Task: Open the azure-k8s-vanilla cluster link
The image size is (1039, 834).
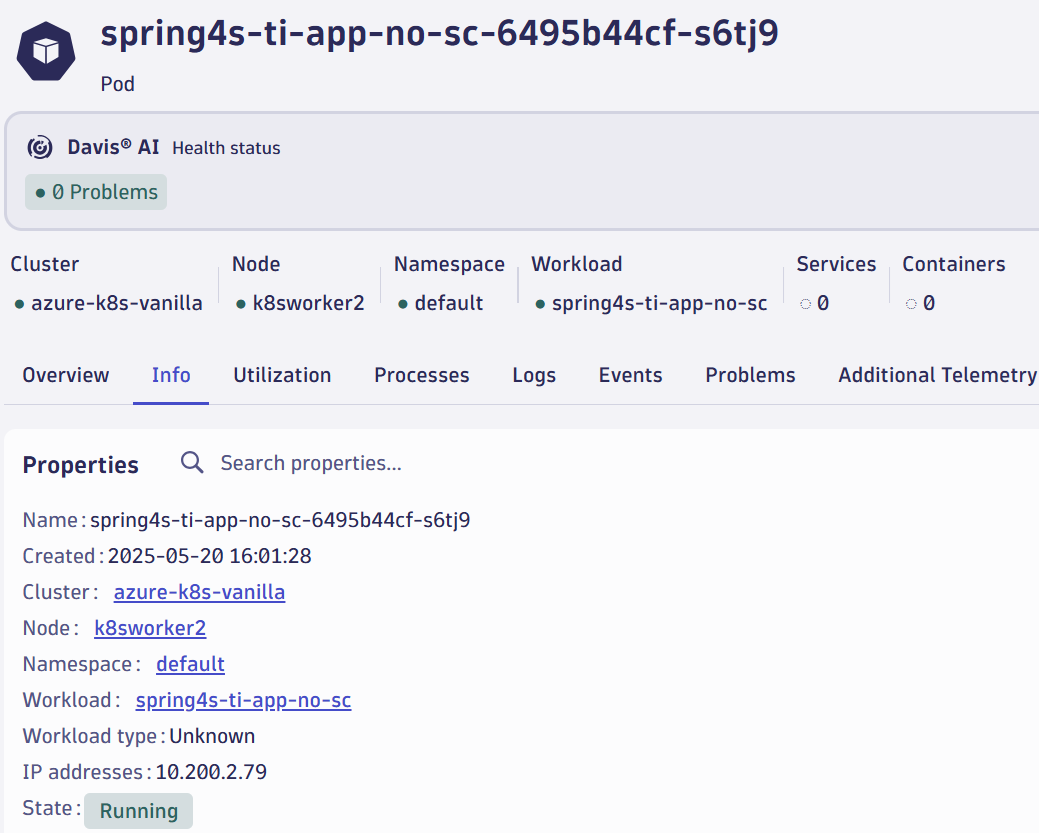Action: 199,592
